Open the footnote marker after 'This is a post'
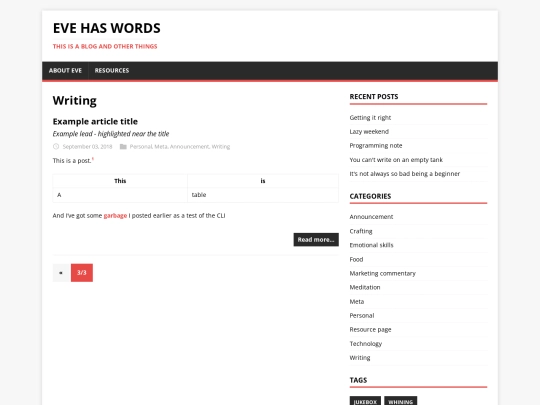 point(93,159)
